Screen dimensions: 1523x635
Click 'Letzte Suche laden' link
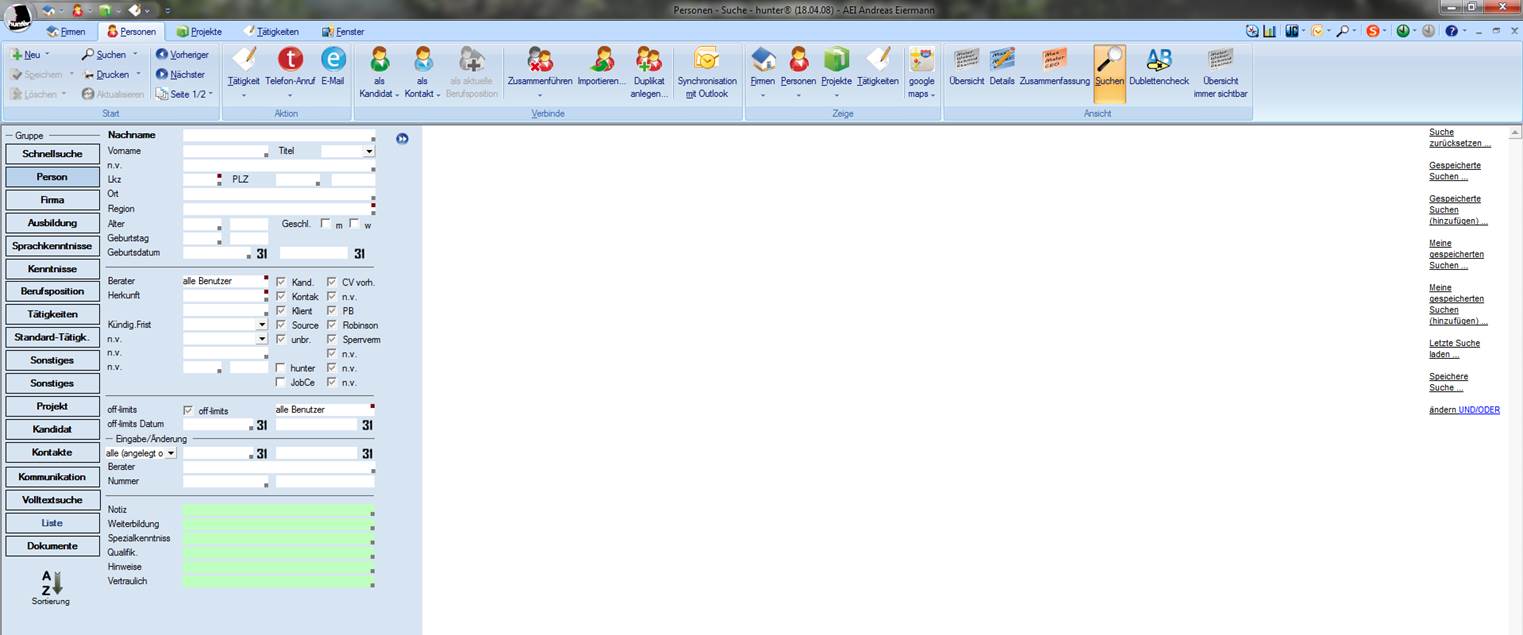click(x=1454, y=349)
